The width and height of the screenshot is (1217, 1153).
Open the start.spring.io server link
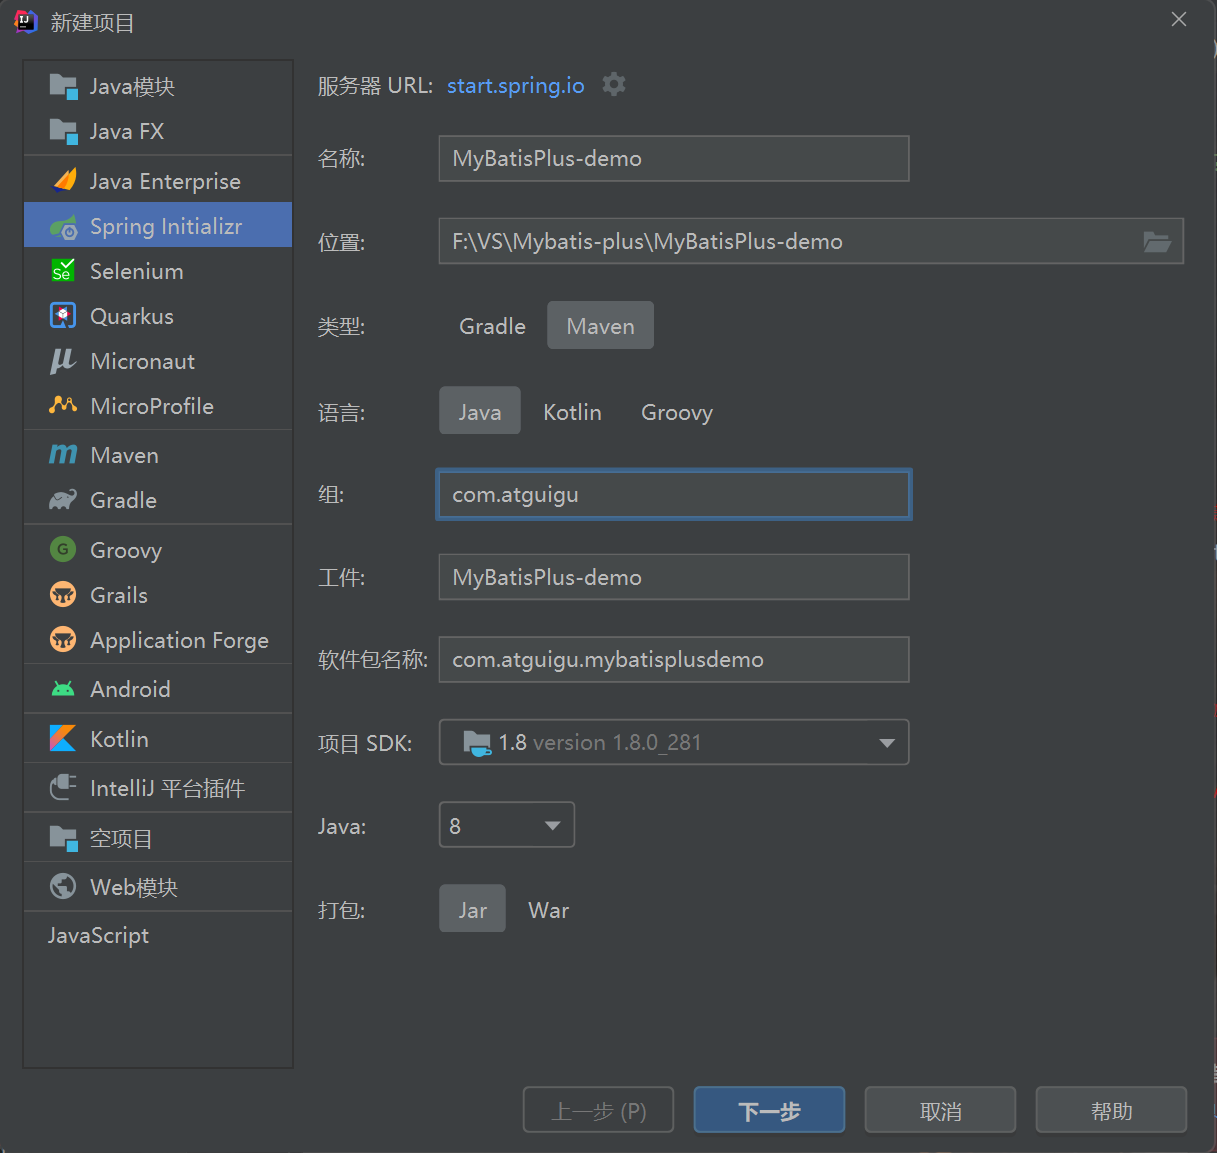coord(516,85)
